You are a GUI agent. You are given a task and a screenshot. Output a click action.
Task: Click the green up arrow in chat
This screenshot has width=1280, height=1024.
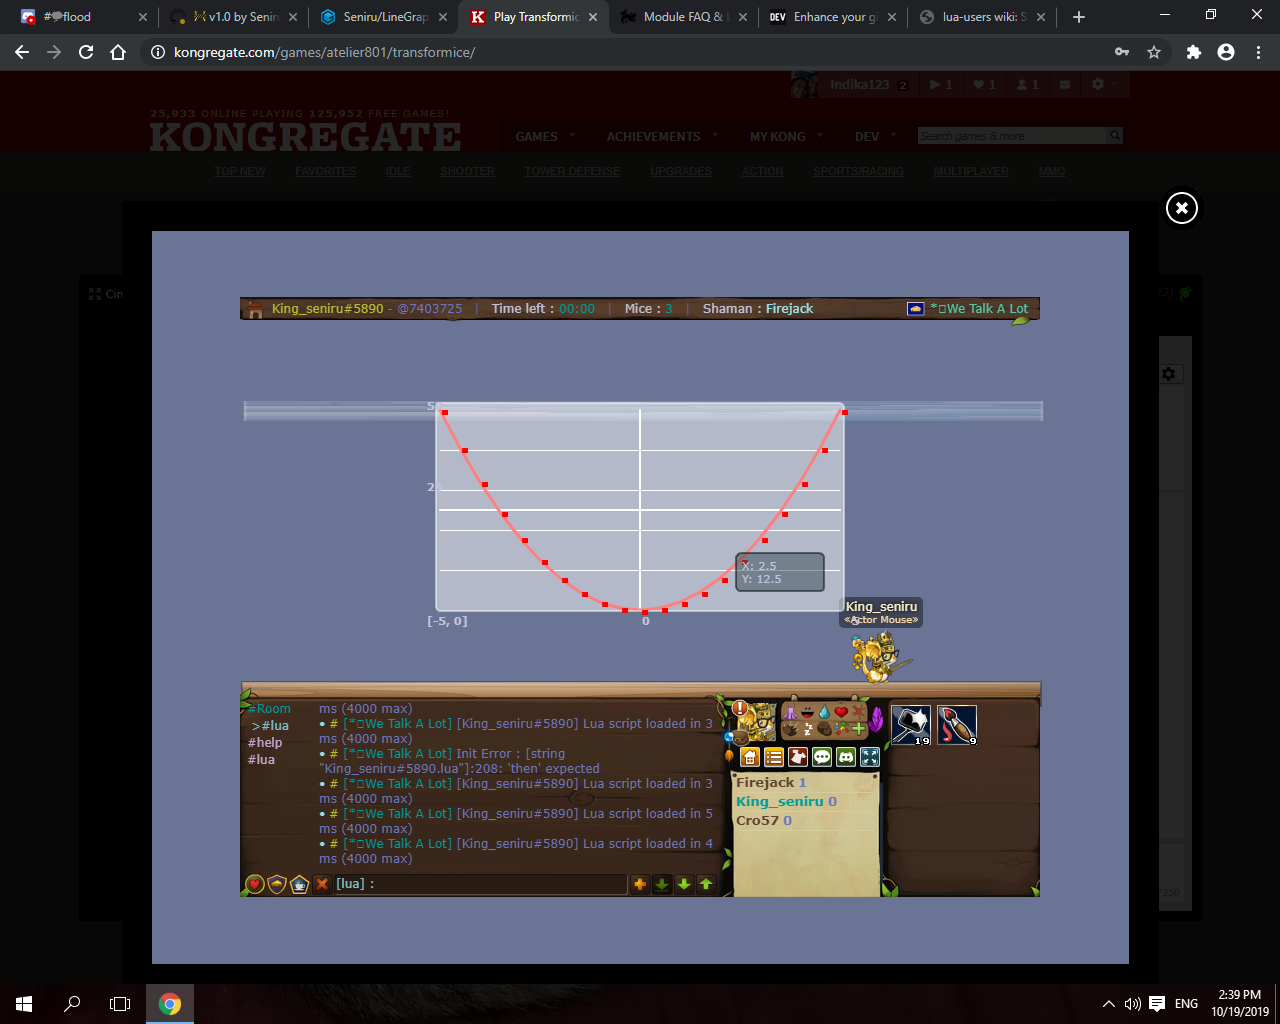706,884
